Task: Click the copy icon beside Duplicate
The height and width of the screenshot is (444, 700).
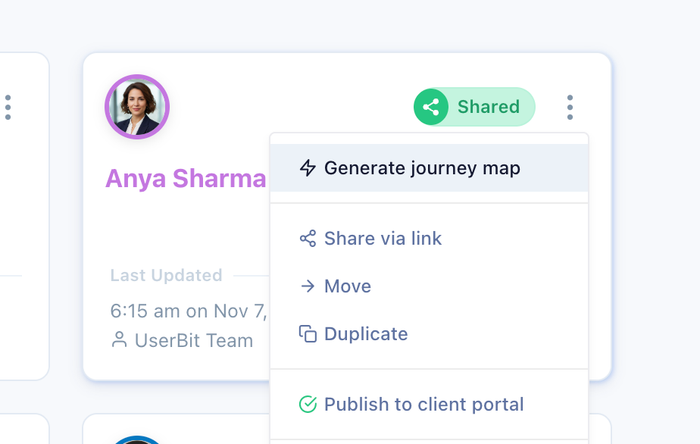Action: (x=308, y=334)
